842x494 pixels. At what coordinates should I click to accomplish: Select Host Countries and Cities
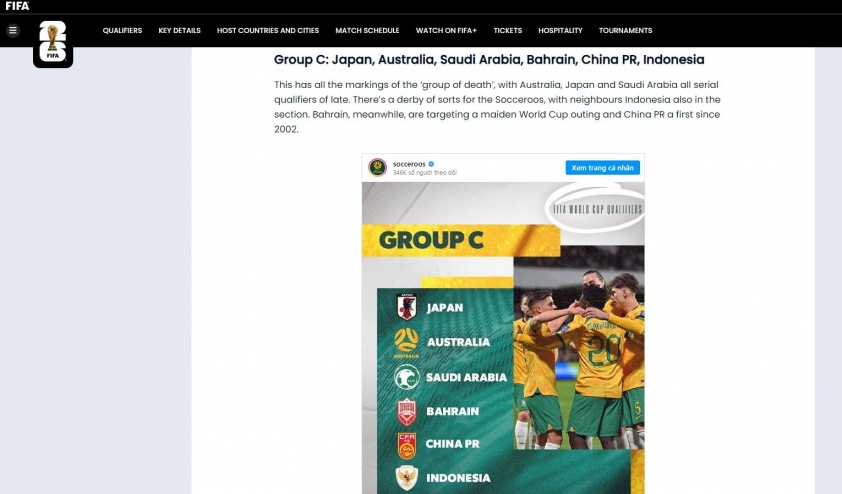pos(268,31)
